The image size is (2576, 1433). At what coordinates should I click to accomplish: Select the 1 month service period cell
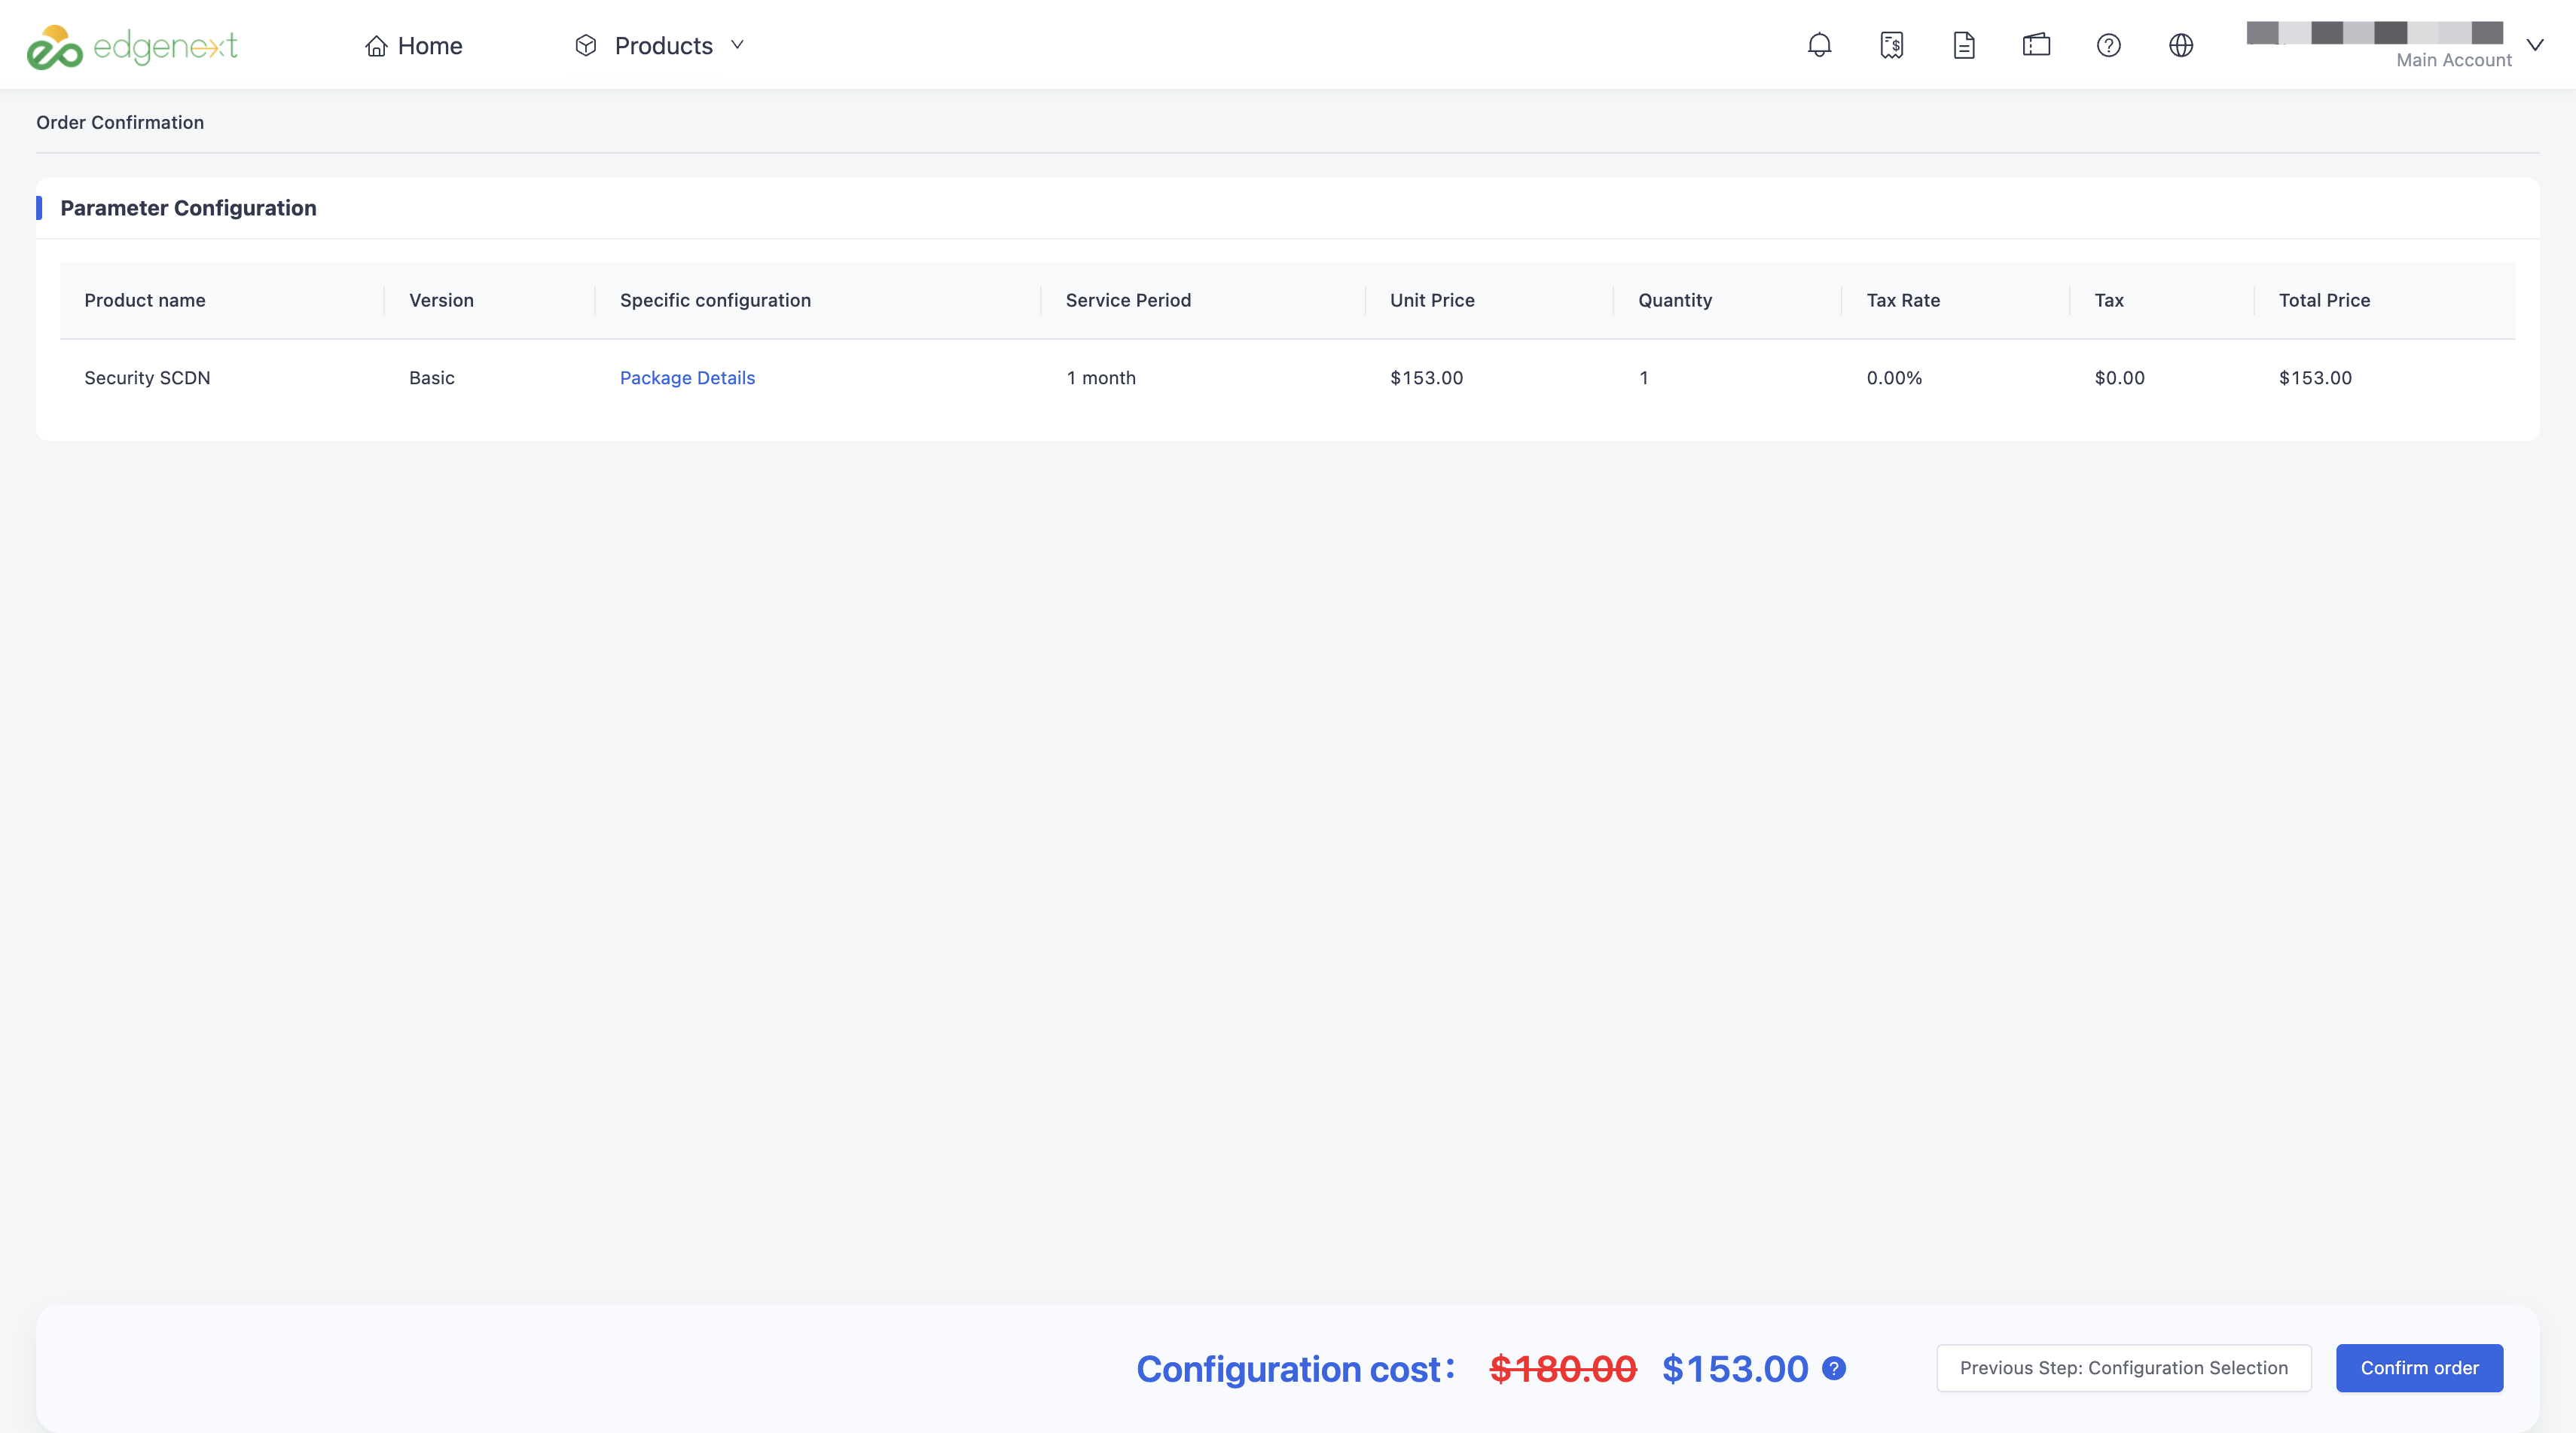1101,378
